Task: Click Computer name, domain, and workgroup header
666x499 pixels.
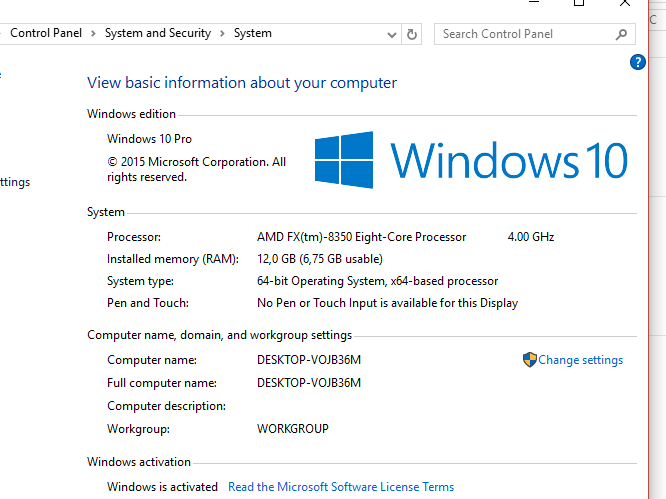Action: [220, 335]
